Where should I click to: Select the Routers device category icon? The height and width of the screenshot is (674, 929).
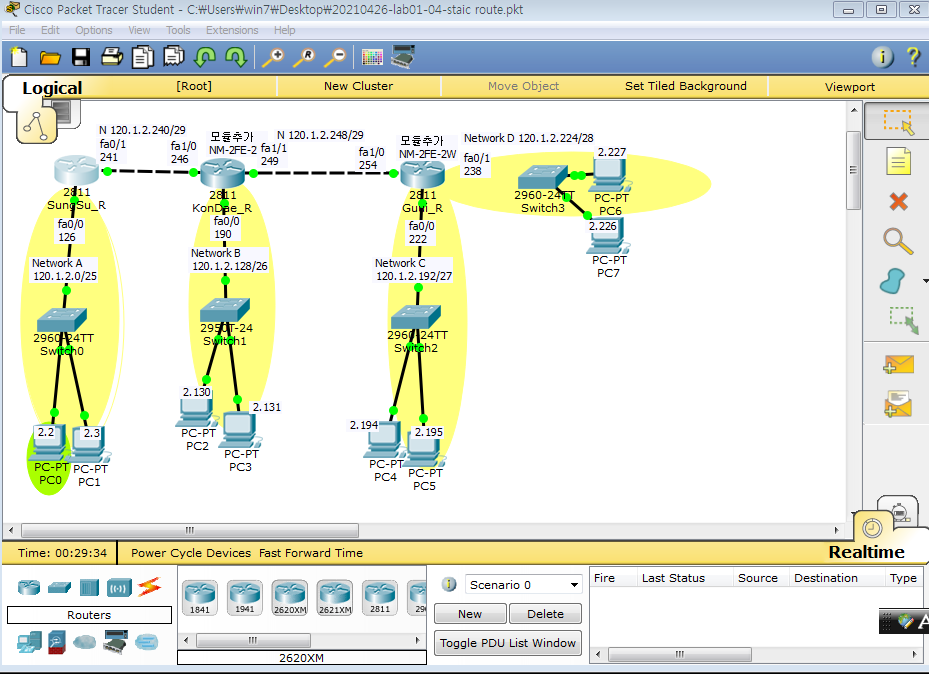tap(29, 588)
